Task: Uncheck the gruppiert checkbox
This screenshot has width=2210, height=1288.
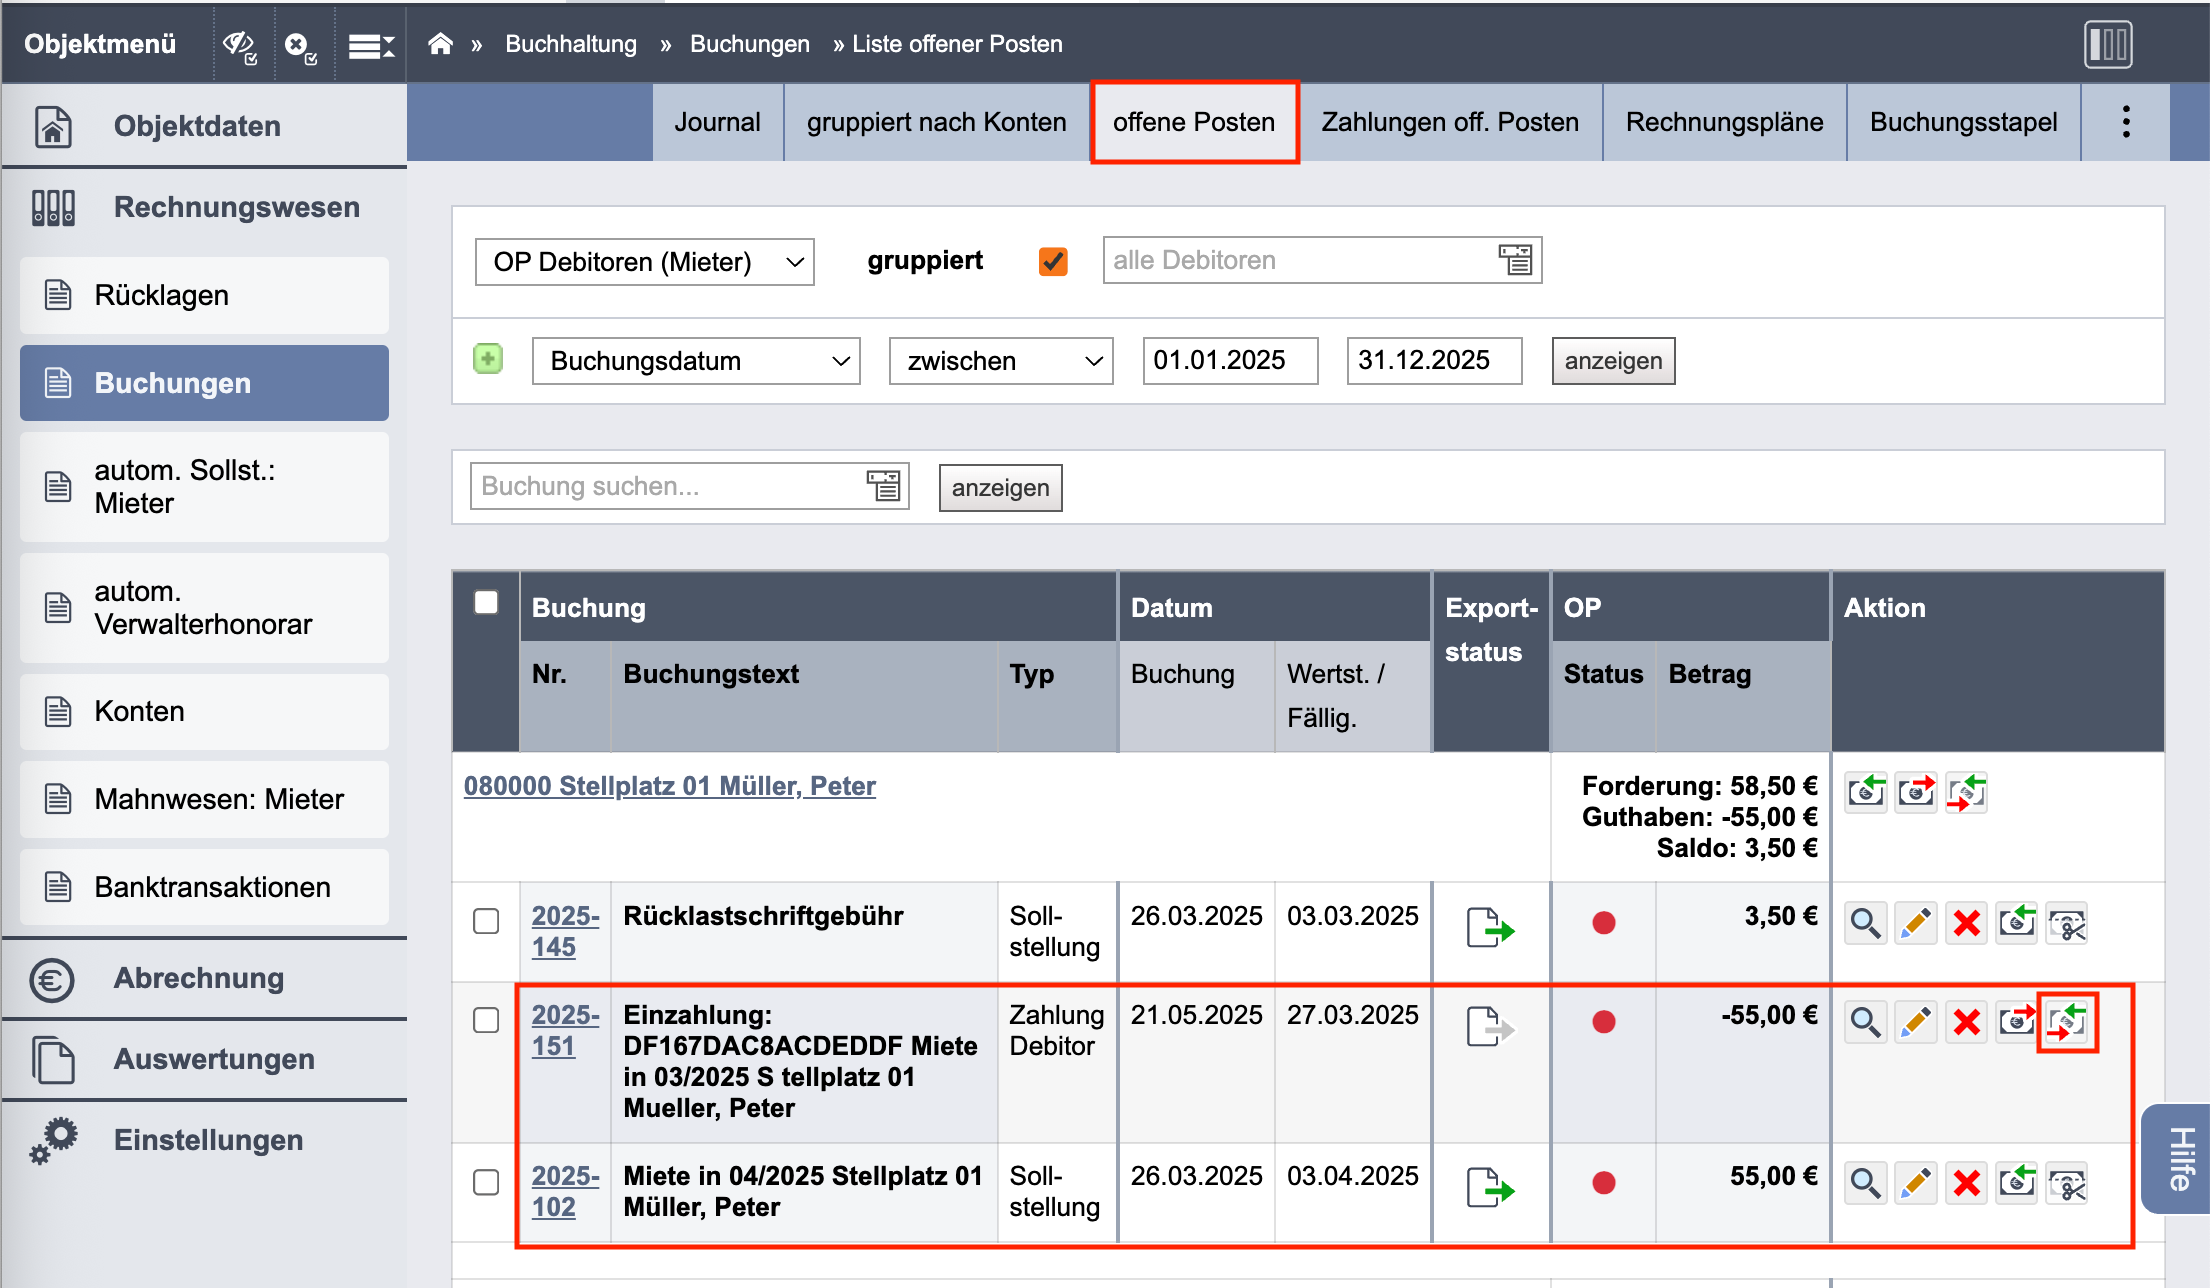Action: 1053,261
